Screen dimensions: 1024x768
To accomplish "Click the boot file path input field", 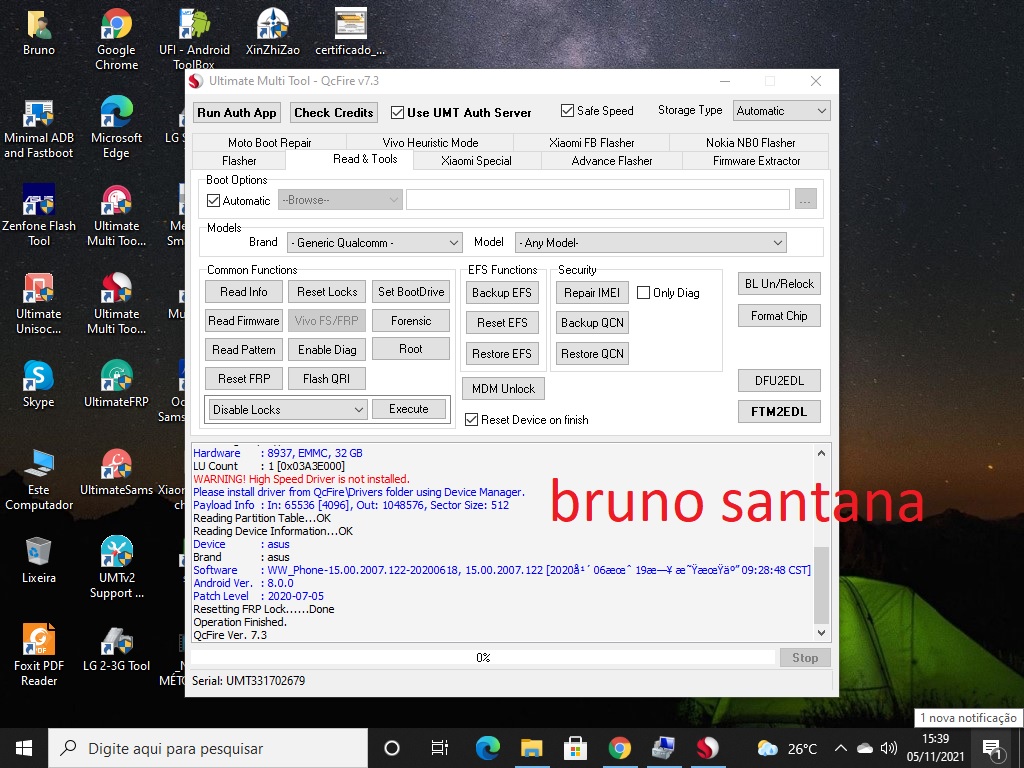I will [598, 200].
